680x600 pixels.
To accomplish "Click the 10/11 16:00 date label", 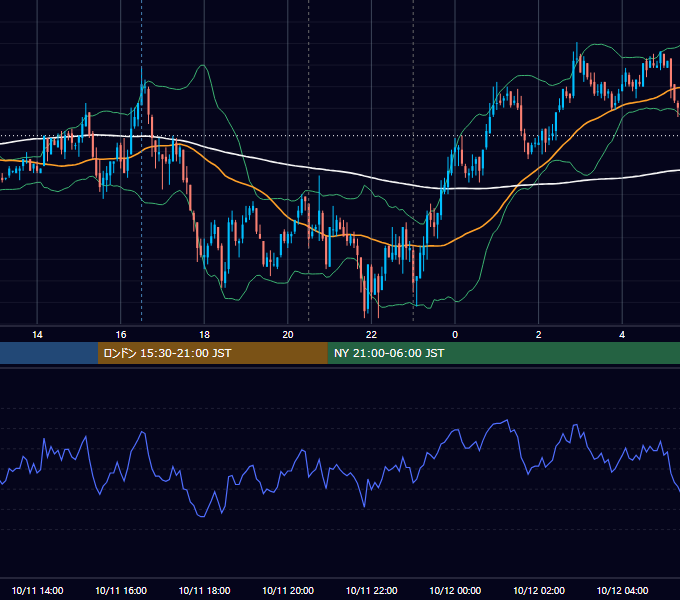I will pyautogui.click(x=121, y=590).
